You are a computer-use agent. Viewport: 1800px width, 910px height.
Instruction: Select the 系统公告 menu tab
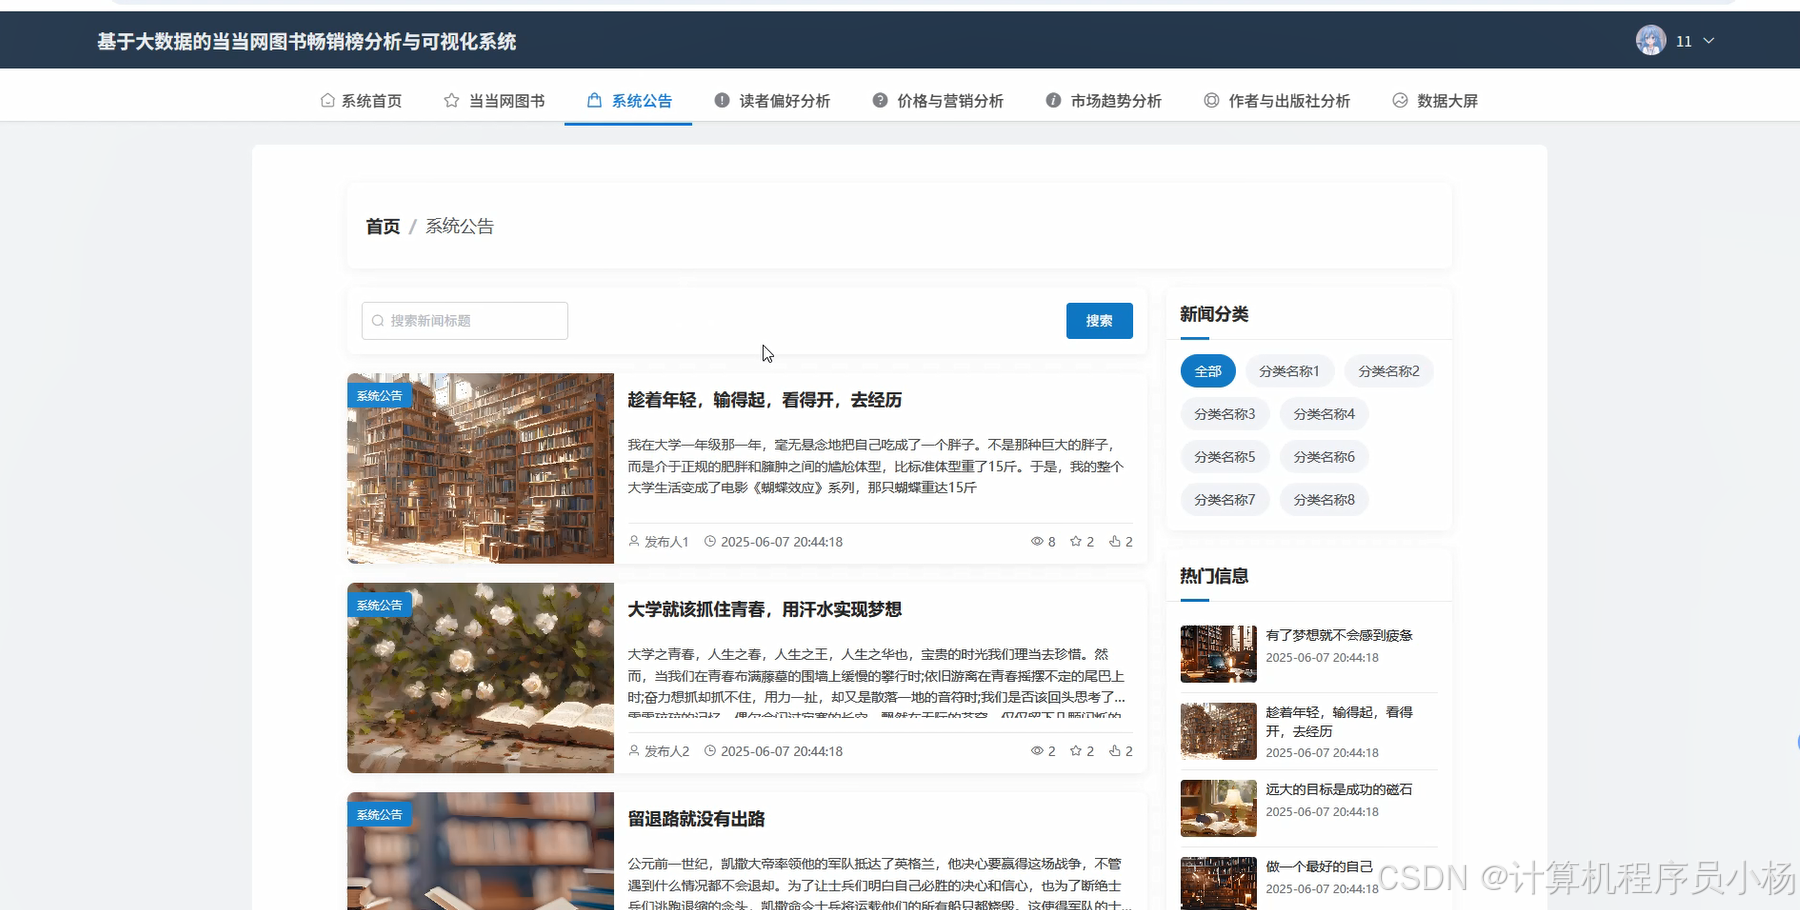628,100
